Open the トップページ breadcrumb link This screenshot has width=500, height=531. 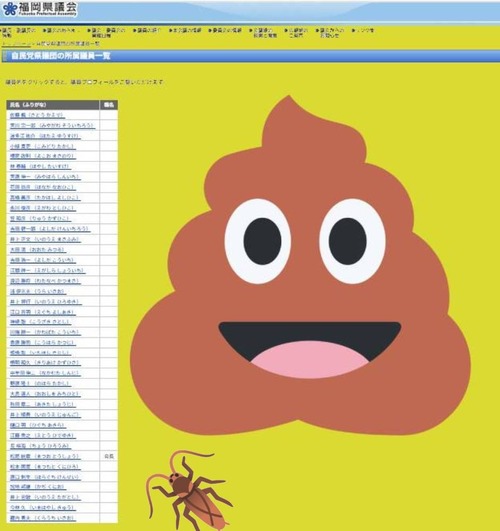(x=16, y=44)
